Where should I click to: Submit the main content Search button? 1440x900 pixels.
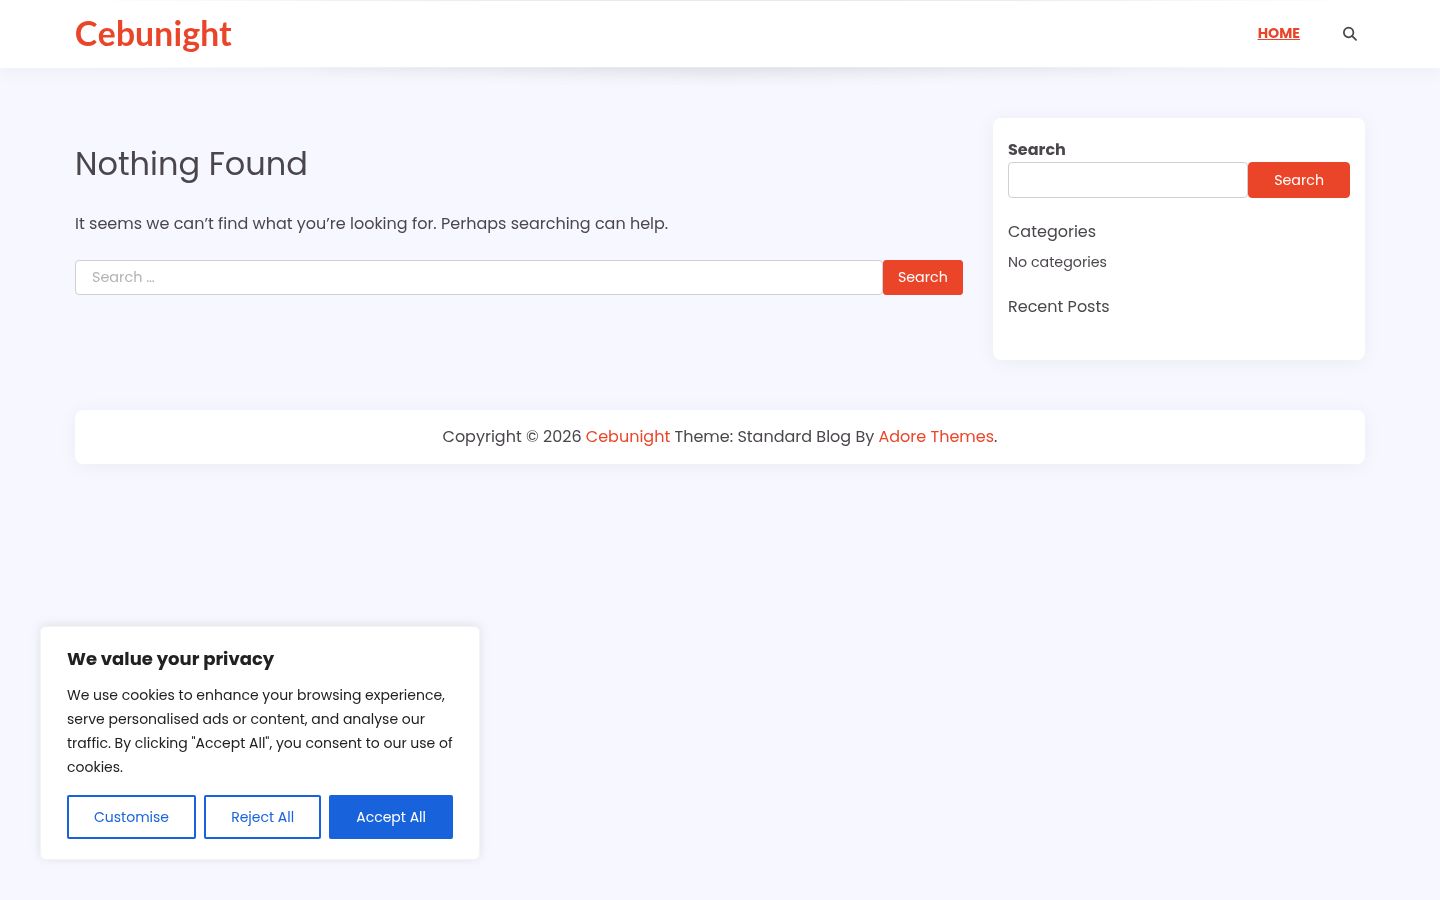tap(922, 277)
